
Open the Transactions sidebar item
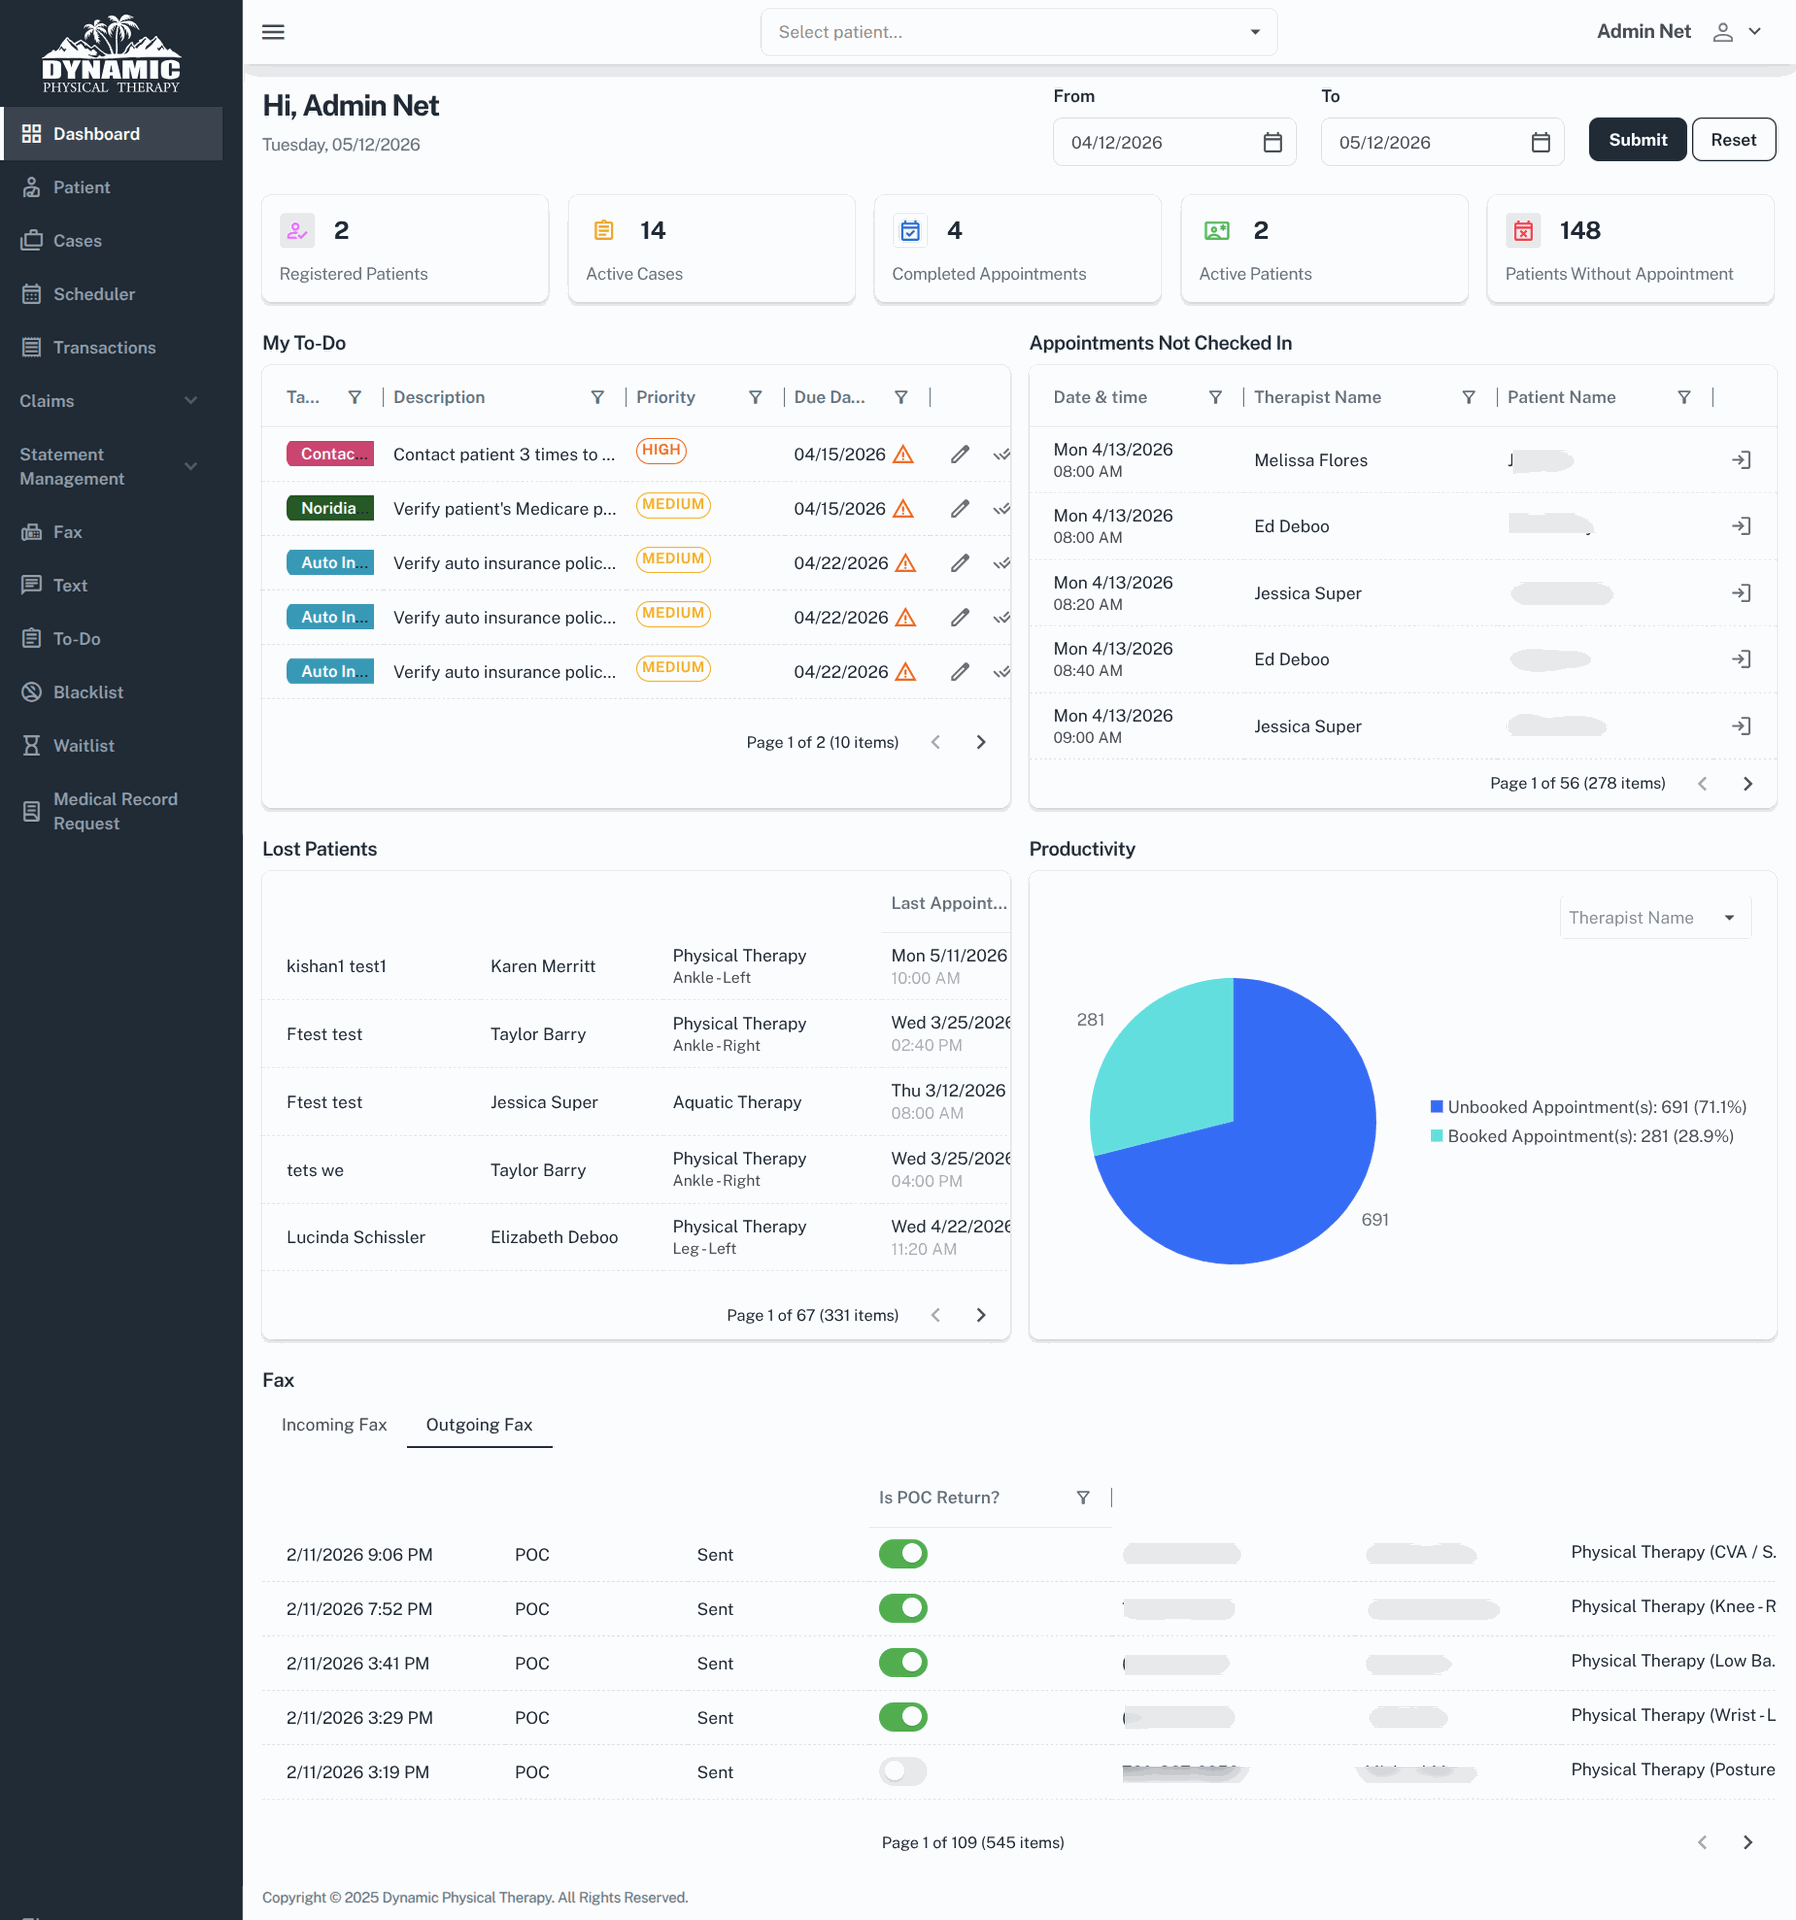coord(111,347)
